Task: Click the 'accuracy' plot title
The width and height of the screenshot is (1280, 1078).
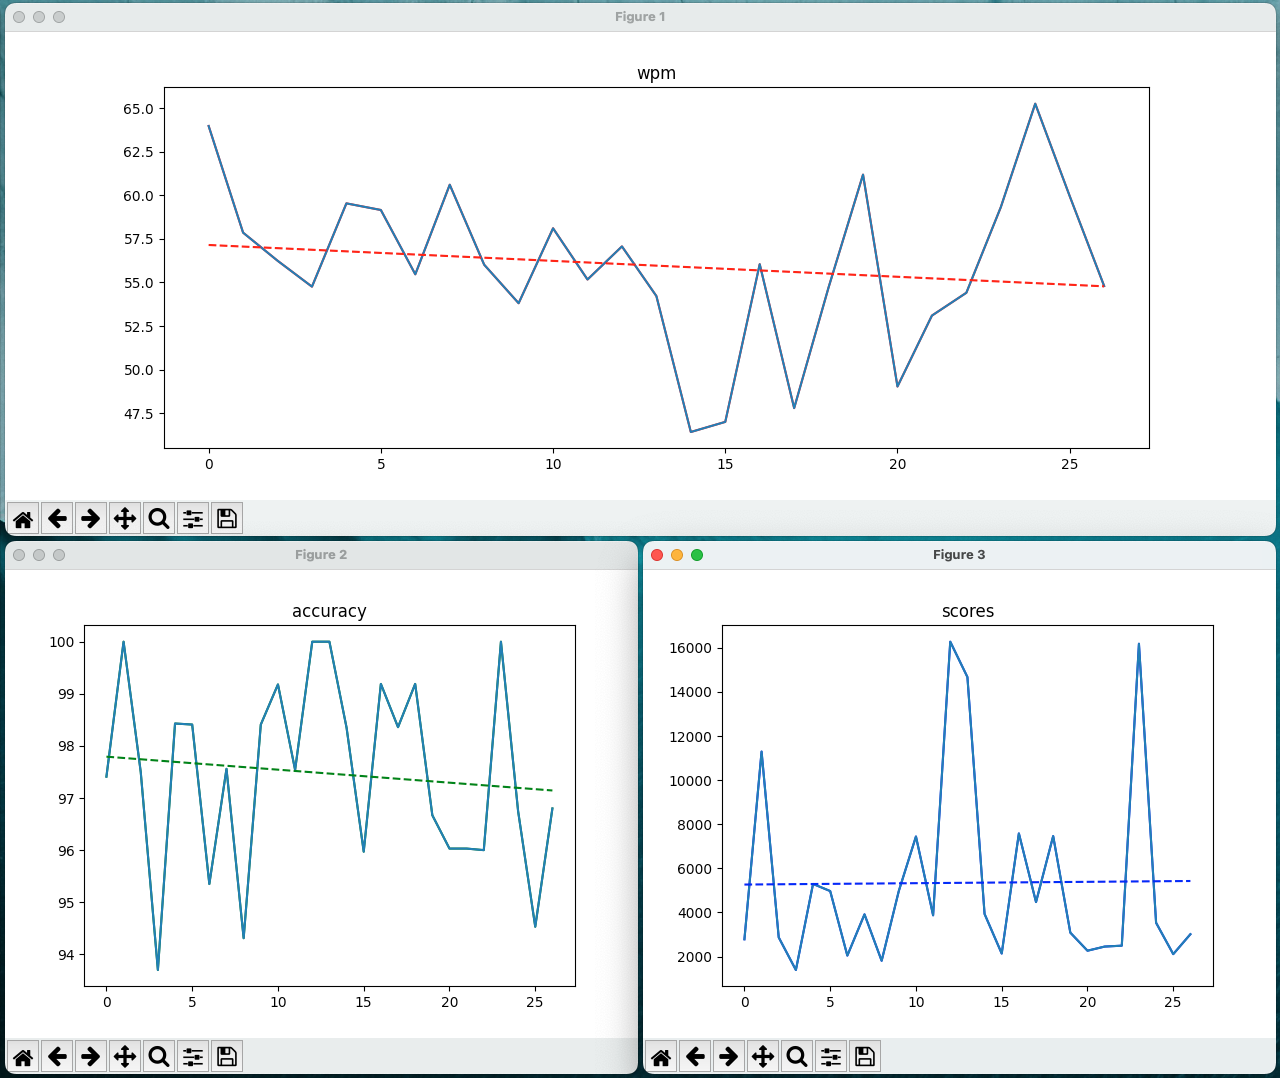Action: pyautogui.click(x=329, y=611)
